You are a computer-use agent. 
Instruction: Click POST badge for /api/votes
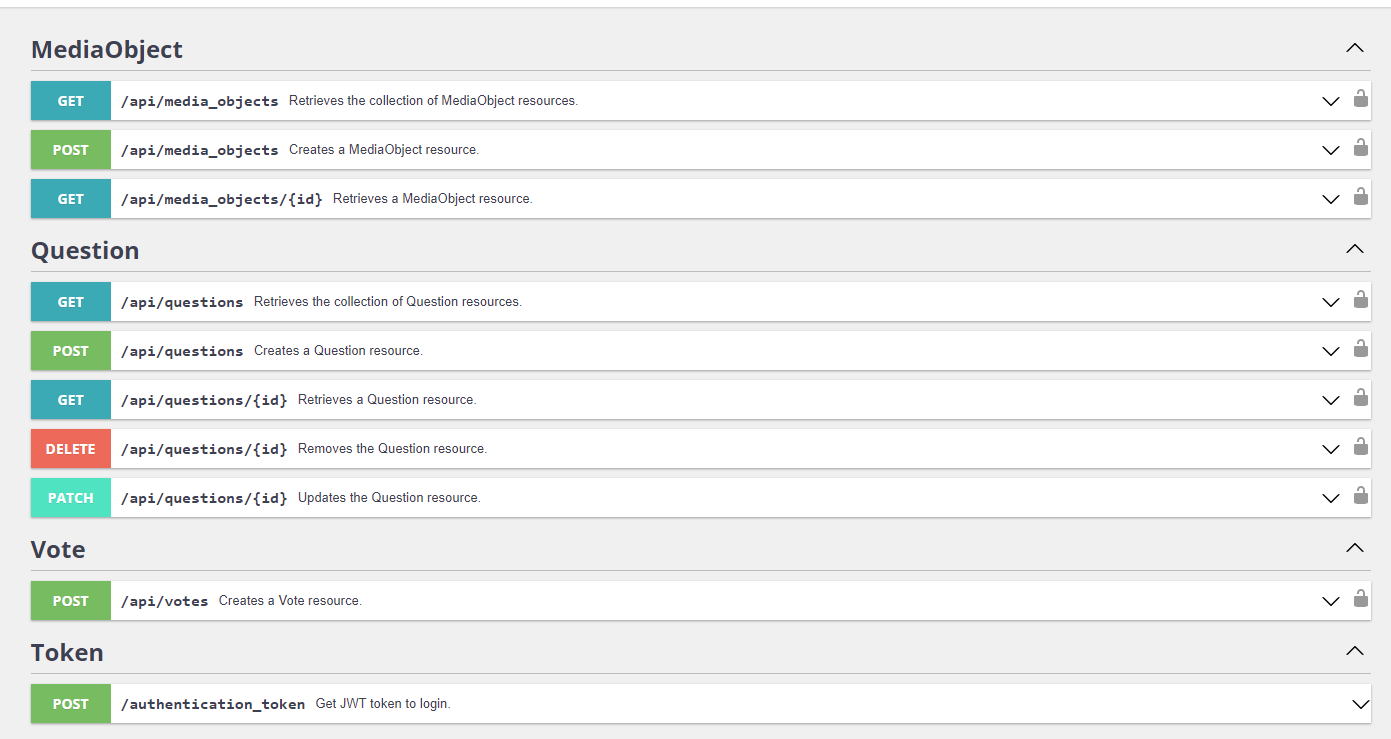coord(71,601)
